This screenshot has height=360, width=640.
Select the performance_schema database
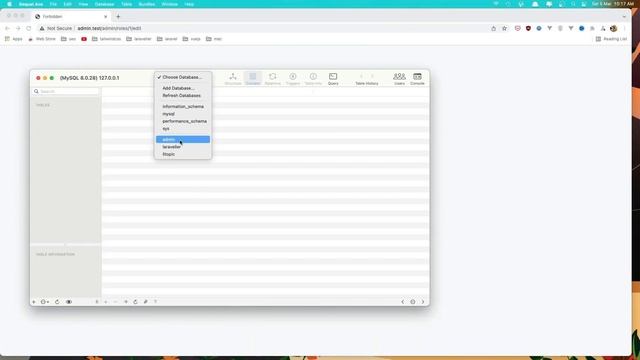(183, 121)
